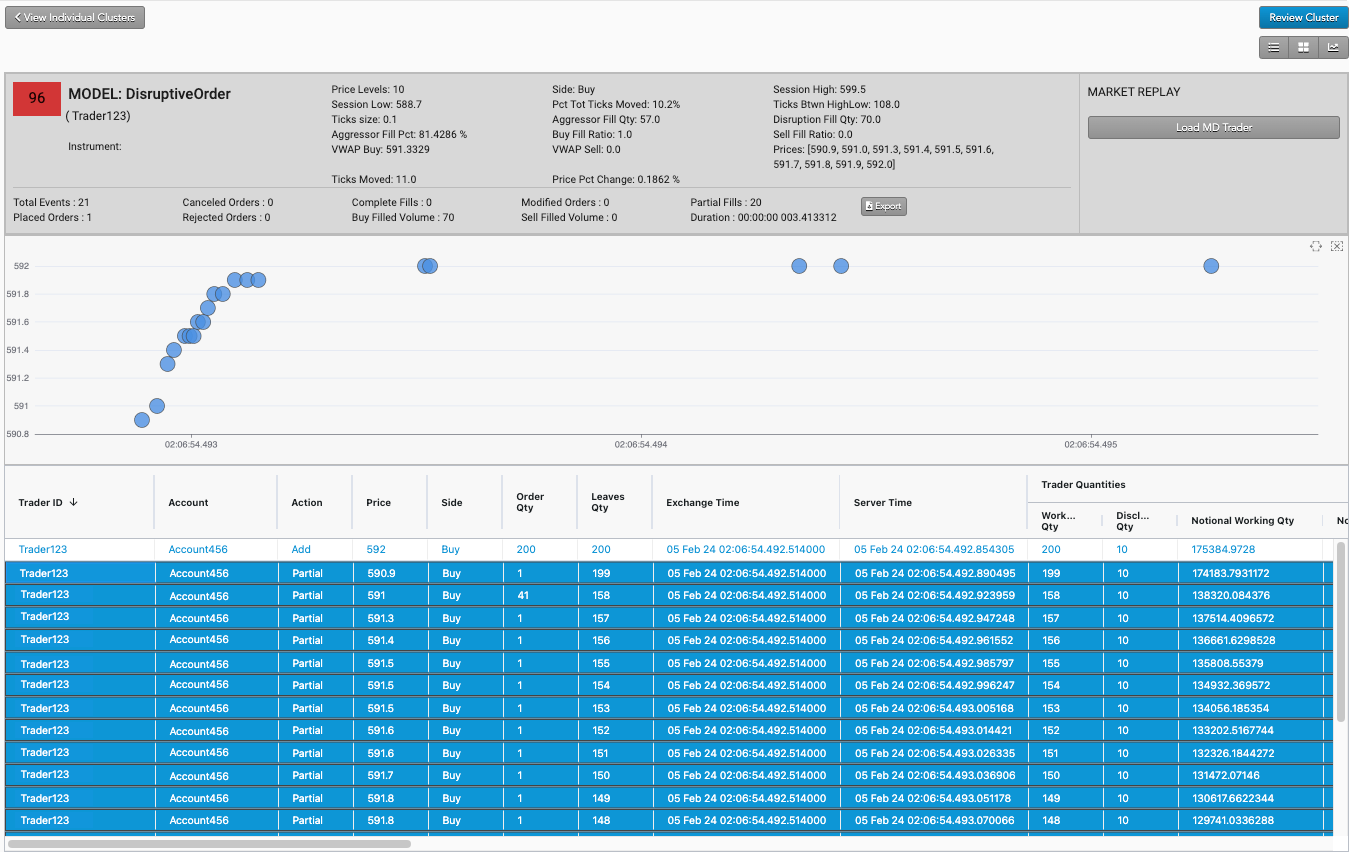This screenshot has width=1349, height=852.
Task: Click notional value 138320.084376
Action: click(1231, 595)
